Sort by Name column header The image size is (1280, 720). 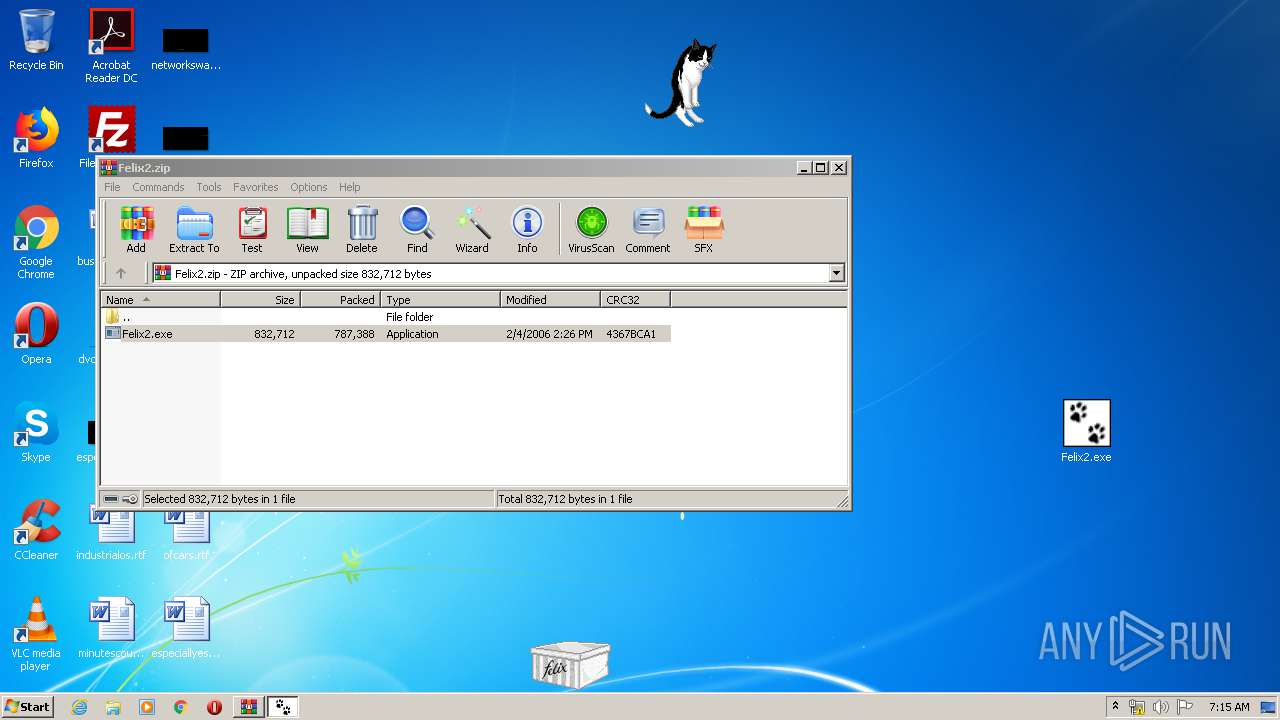click(161, 299)
